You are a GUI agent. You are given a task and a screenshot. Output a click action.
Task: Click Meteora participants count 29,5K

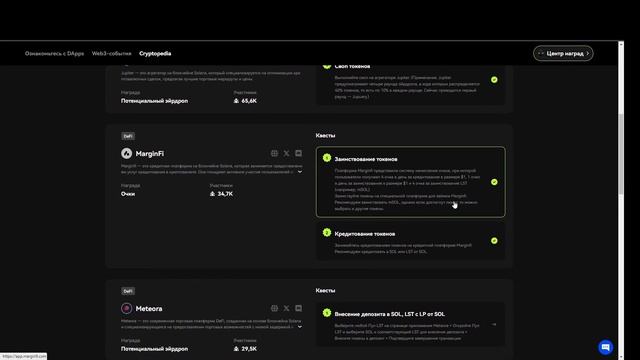tap(245, 349)
